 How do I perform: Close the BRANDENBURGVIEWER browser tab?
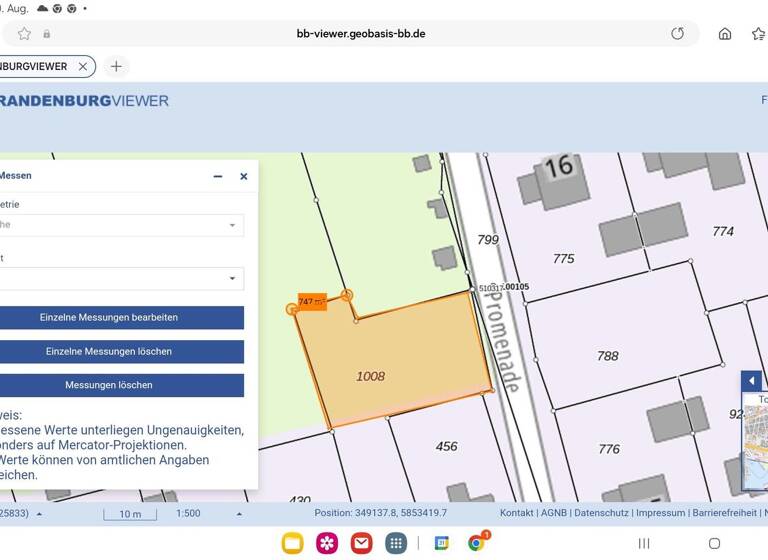tap(83, 67)
